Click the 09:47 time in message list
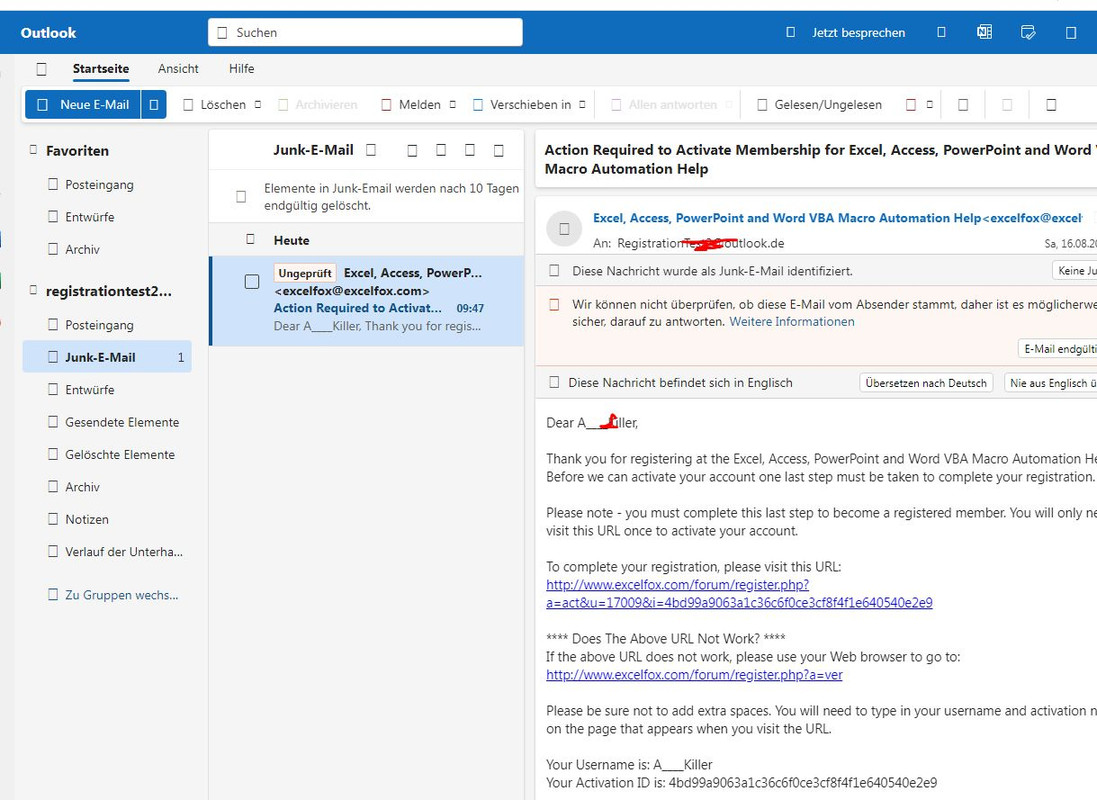 pos(470,308)
